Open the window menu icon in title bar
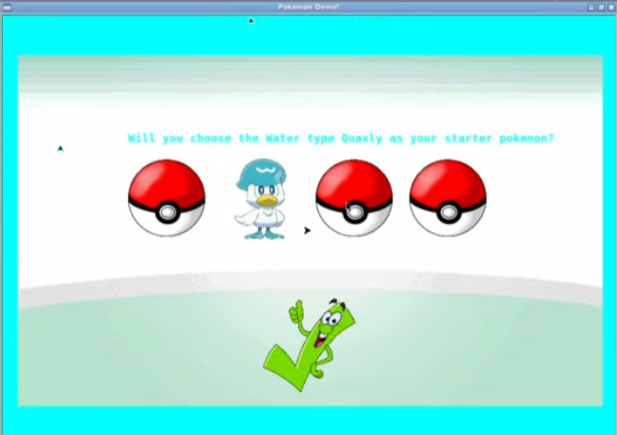 click(x=7, y=7)
